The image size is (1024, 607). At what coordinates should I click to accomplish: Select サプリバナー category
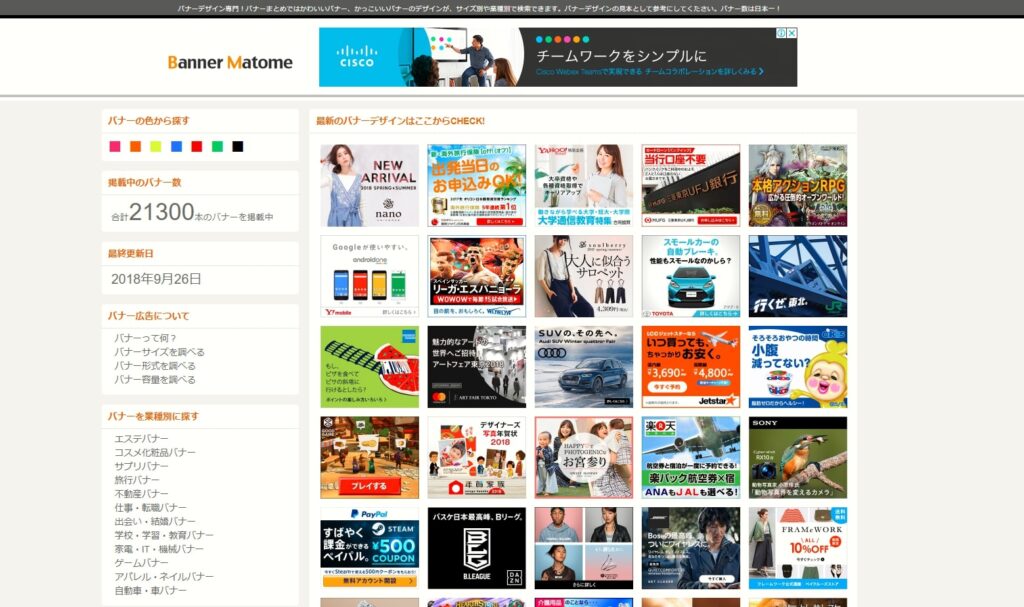[x=141, y=466]
